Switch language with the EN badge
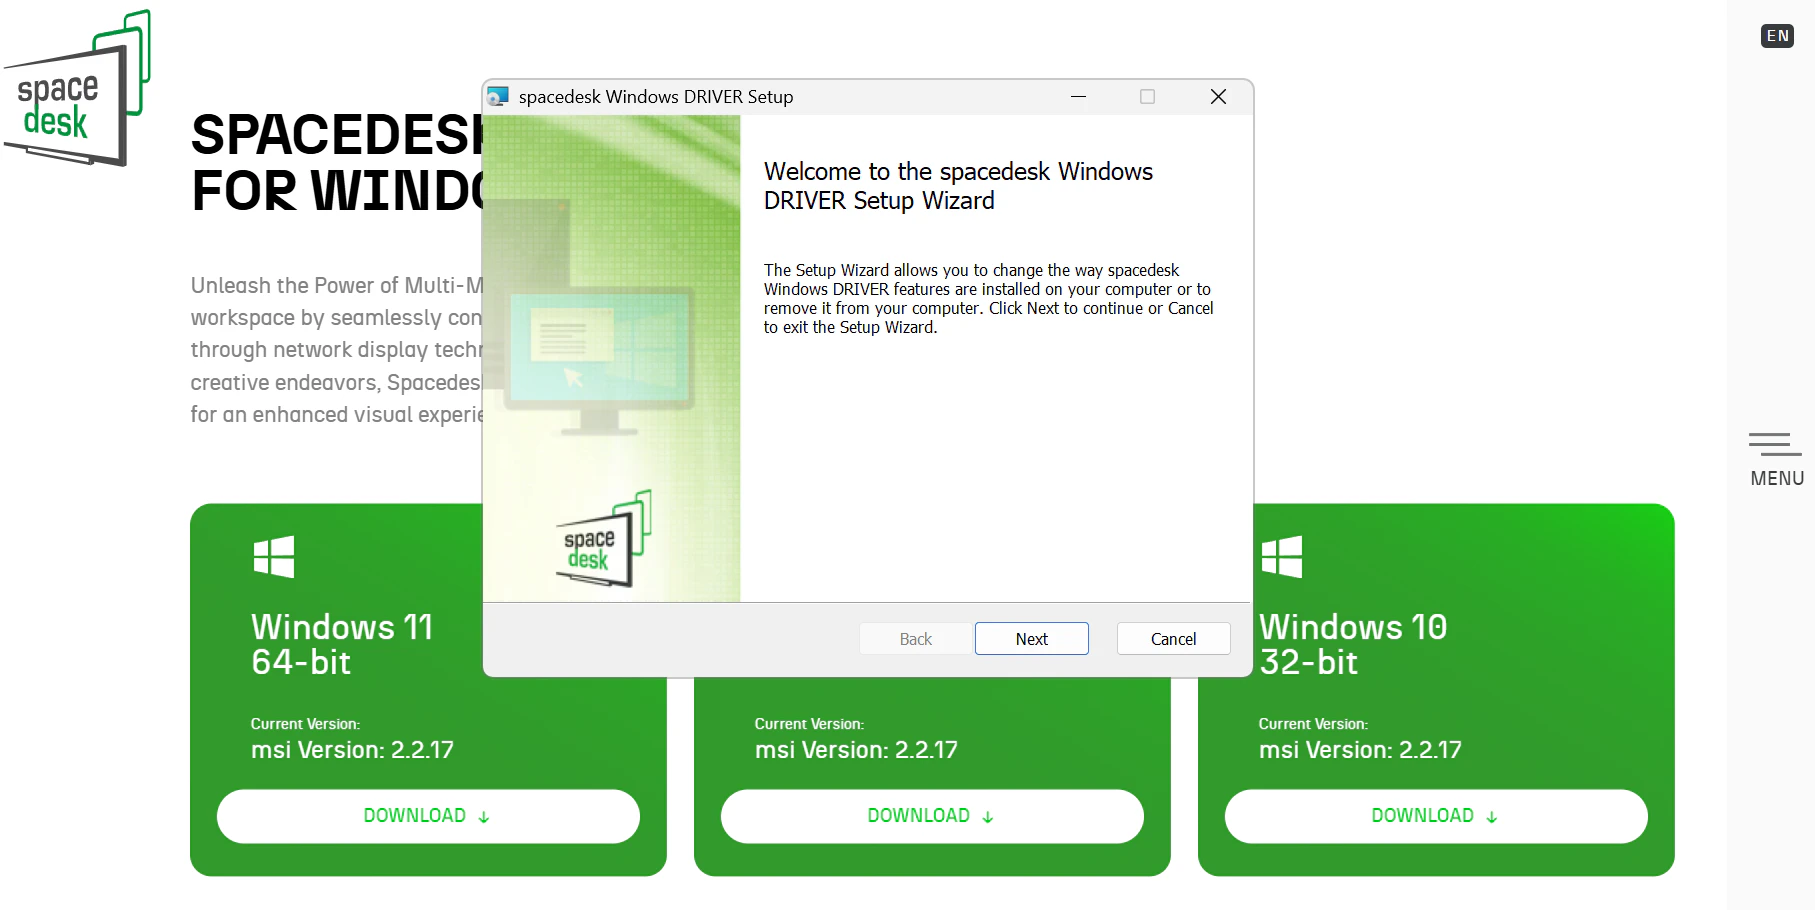The image size is (1815, 910). (1777, 36)
